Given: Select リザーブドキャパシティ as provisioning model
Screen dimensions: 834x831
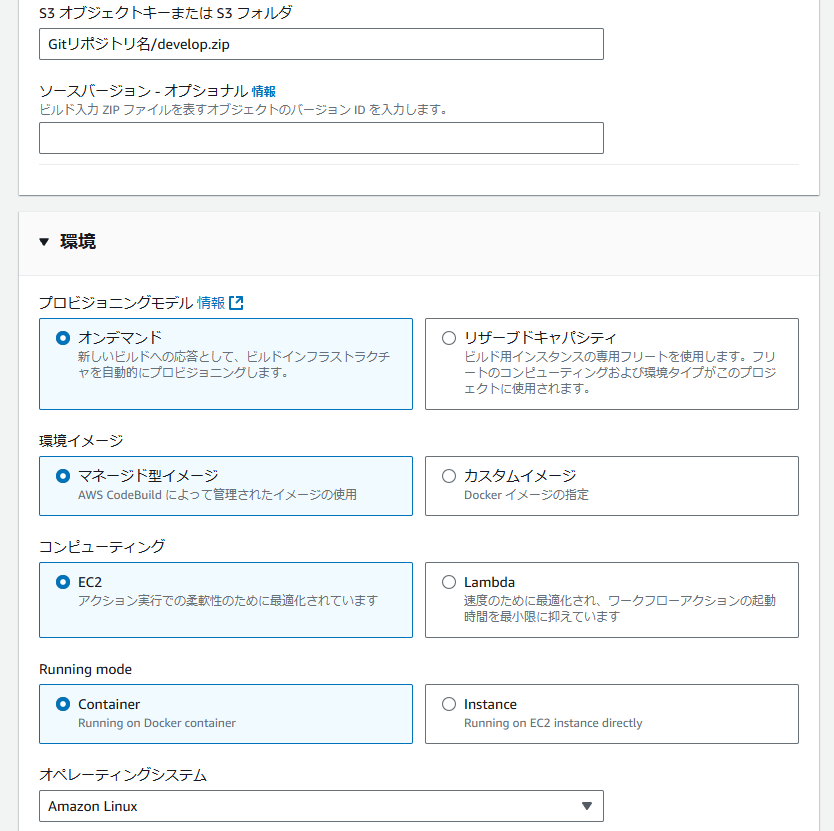Looking at the screenshot, I should click(x=448, y=337).
